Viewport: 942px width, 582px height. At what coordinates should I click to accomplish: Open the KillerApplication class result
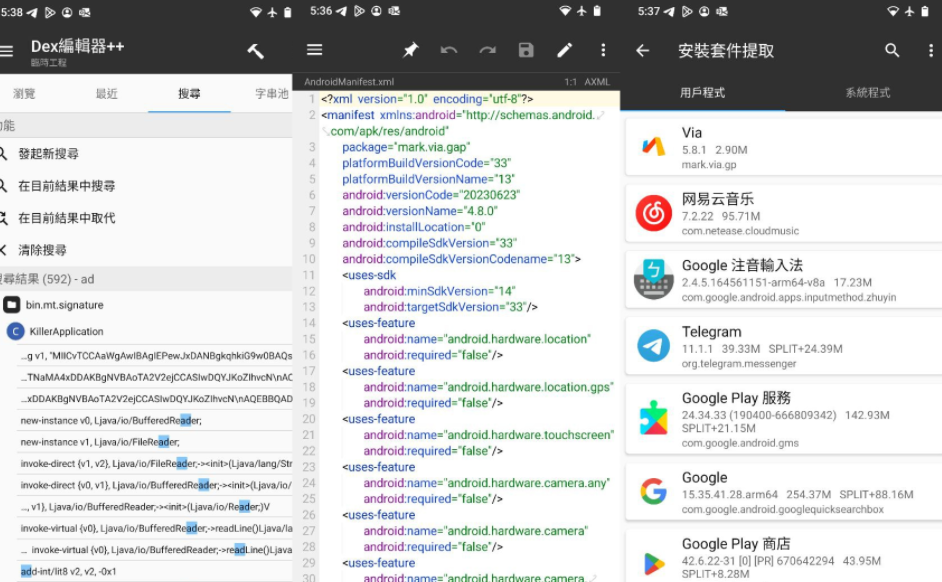[x=64, y=331]
